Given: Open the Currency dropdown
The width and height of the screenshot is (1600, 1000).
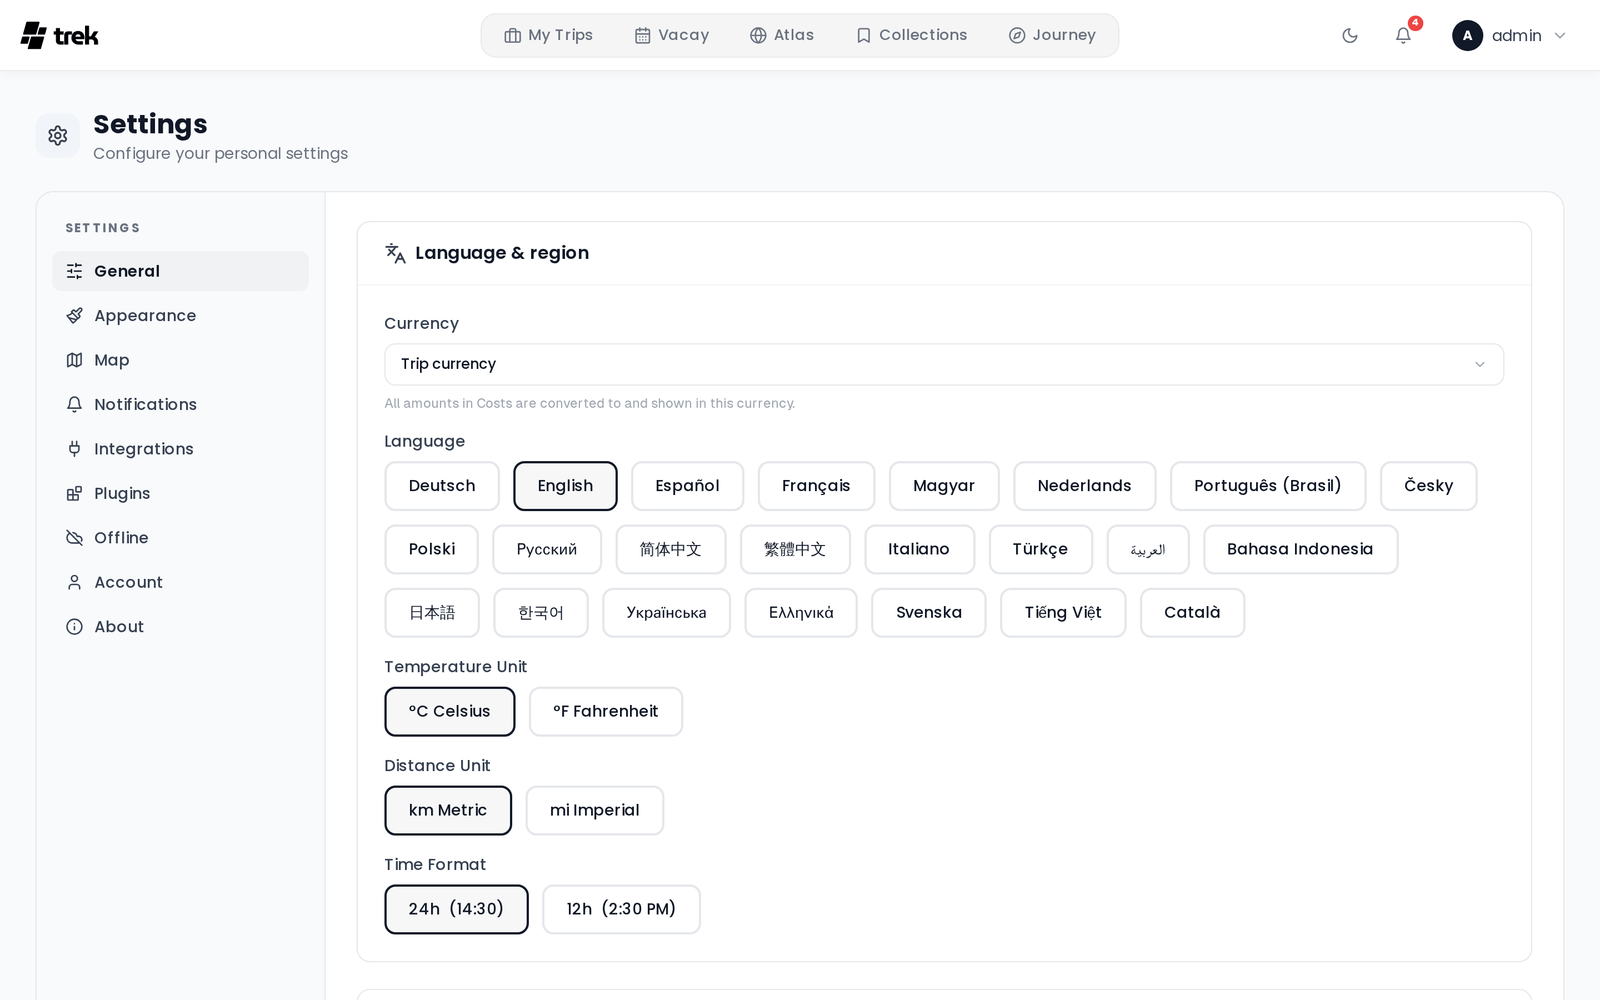Looking at the screenshot, I should pyautogui.click(x=944, y=364).
